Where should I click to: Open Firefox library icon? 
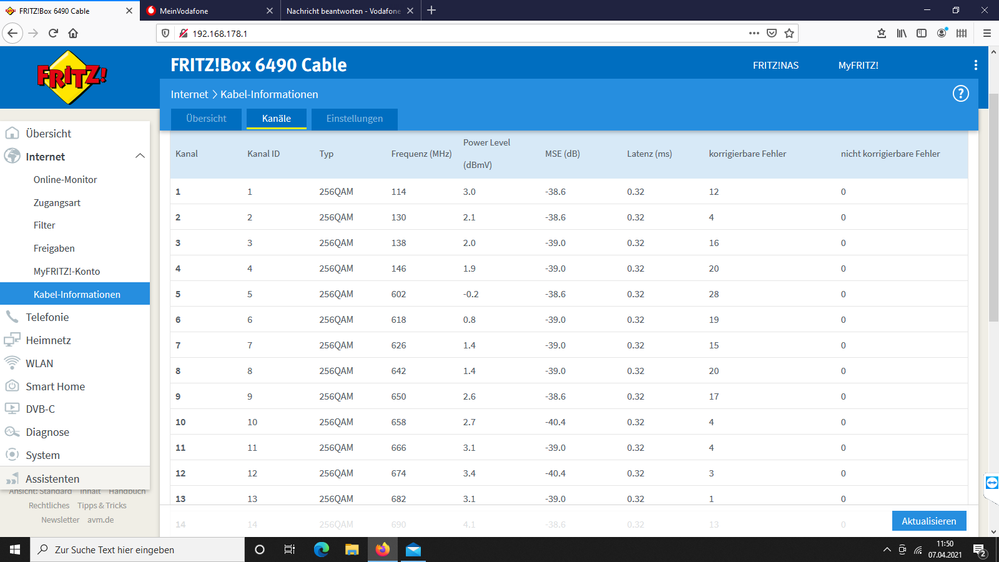point(902,33)
